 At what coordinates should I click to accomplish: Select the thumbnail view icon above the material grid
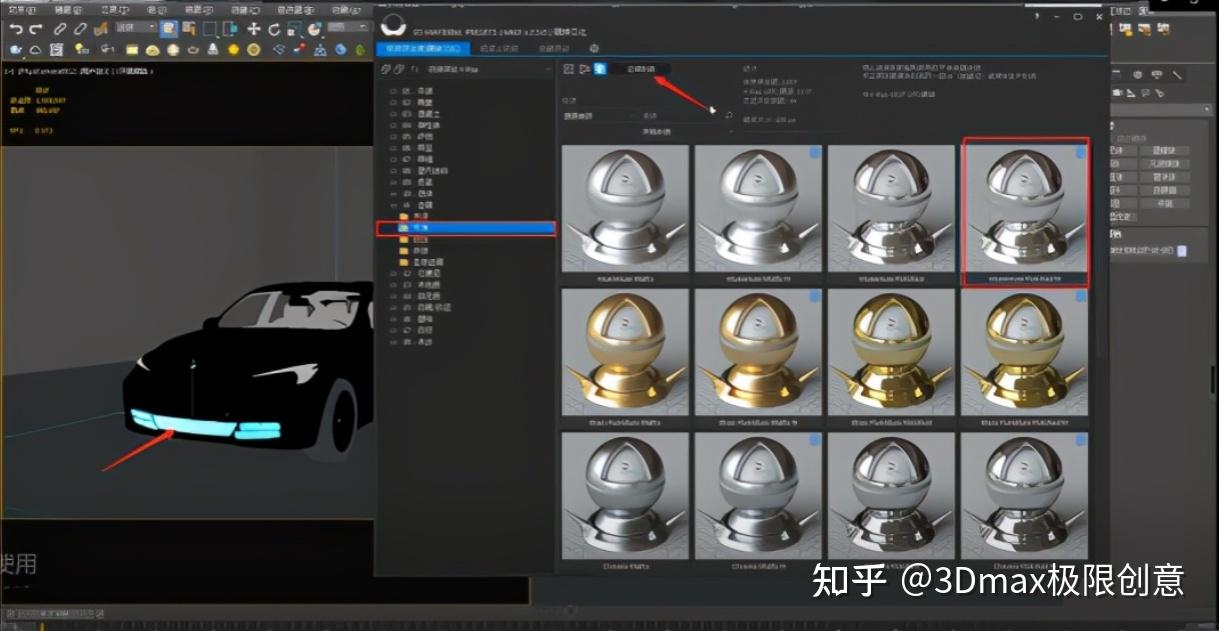coord(568,69)
